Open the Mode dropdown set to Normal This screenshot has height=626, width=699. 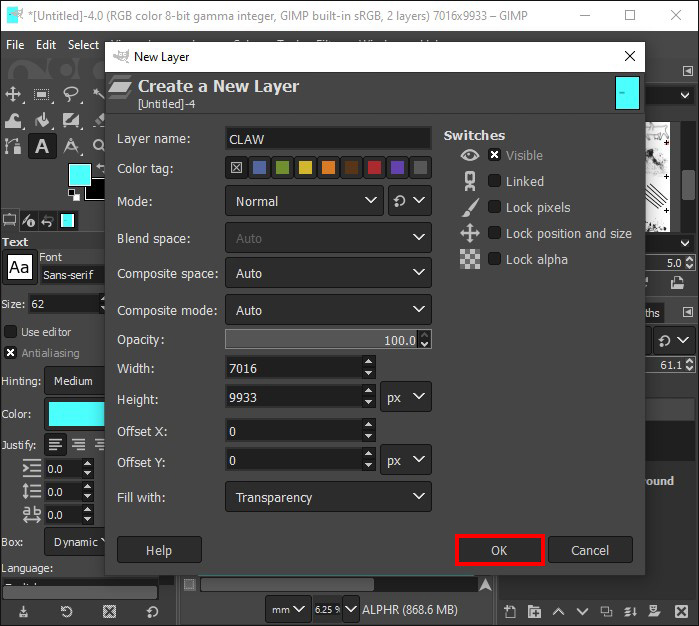click(x=304, y=201)
